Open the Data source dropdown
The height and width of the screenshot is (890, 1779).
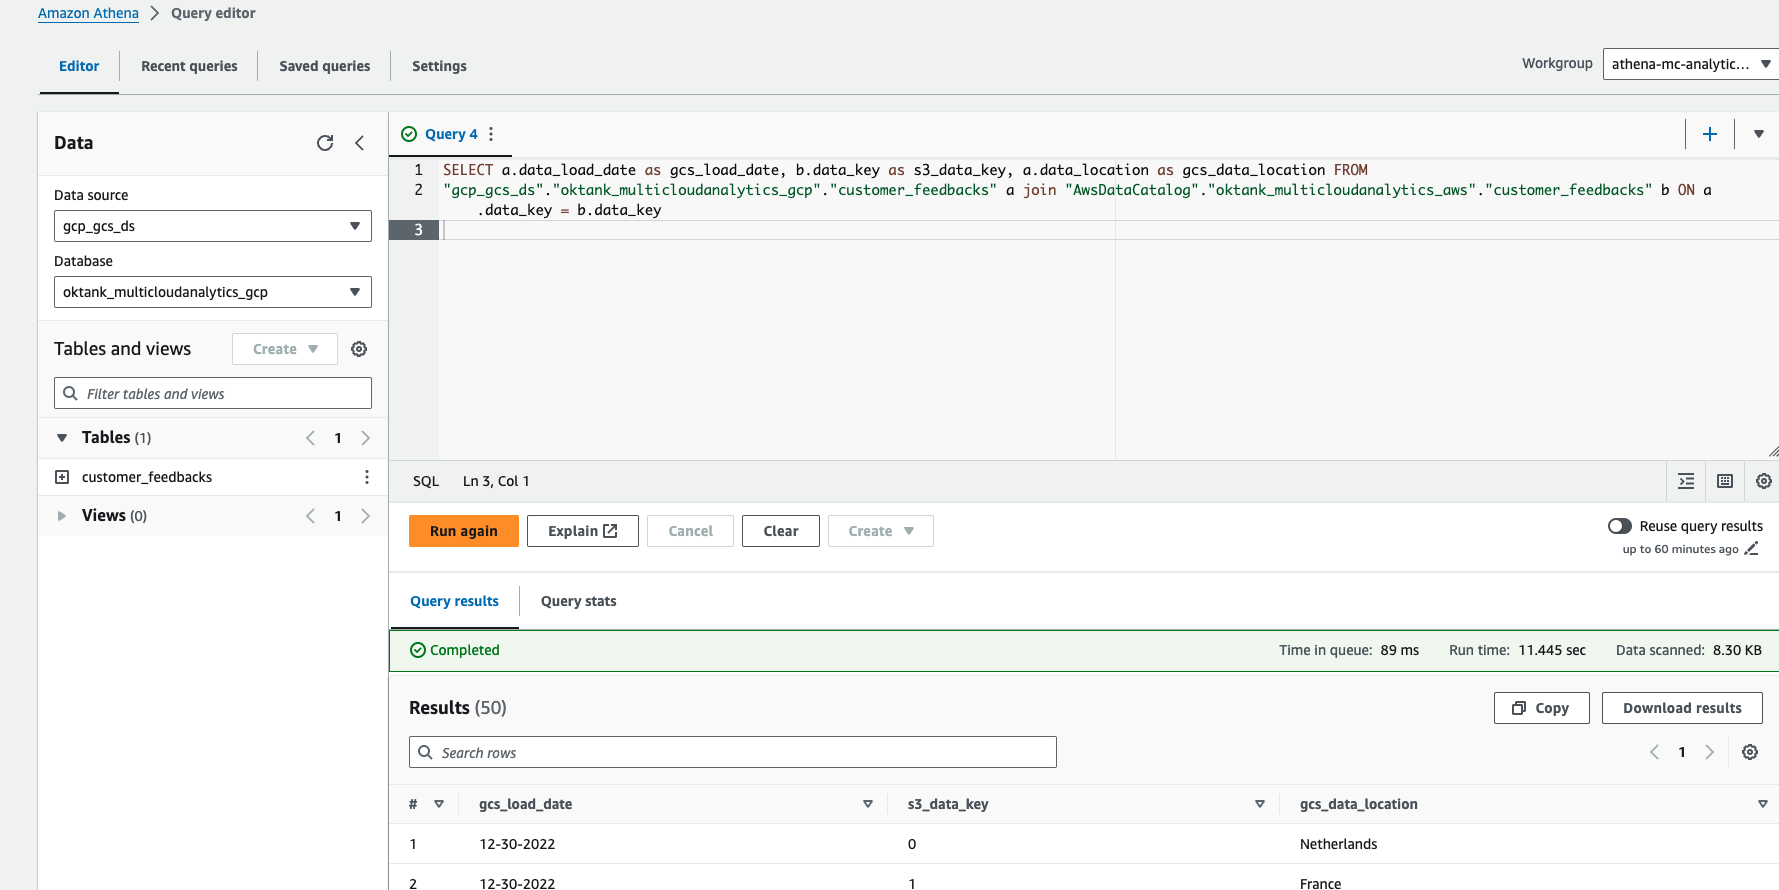click(x=212, y=226)
